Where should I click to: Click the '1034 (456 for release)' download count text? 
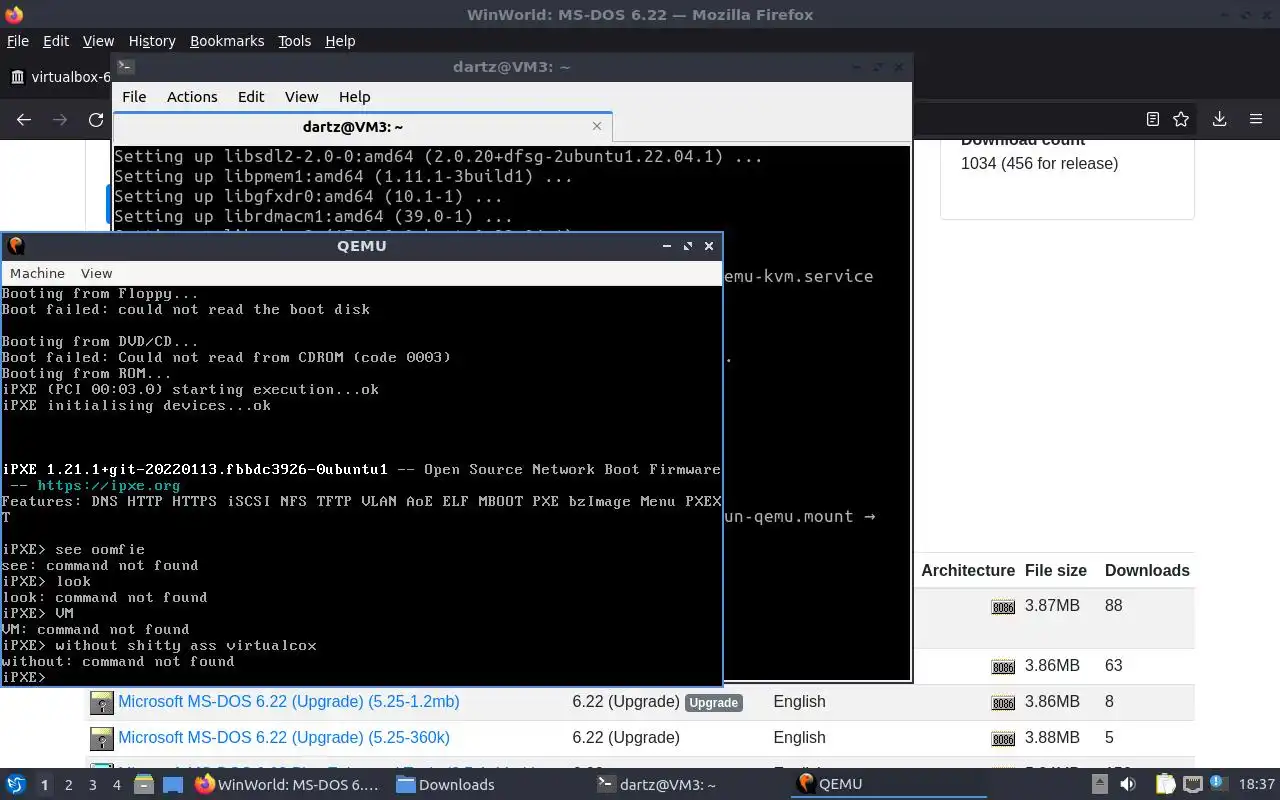[1039, 163]
